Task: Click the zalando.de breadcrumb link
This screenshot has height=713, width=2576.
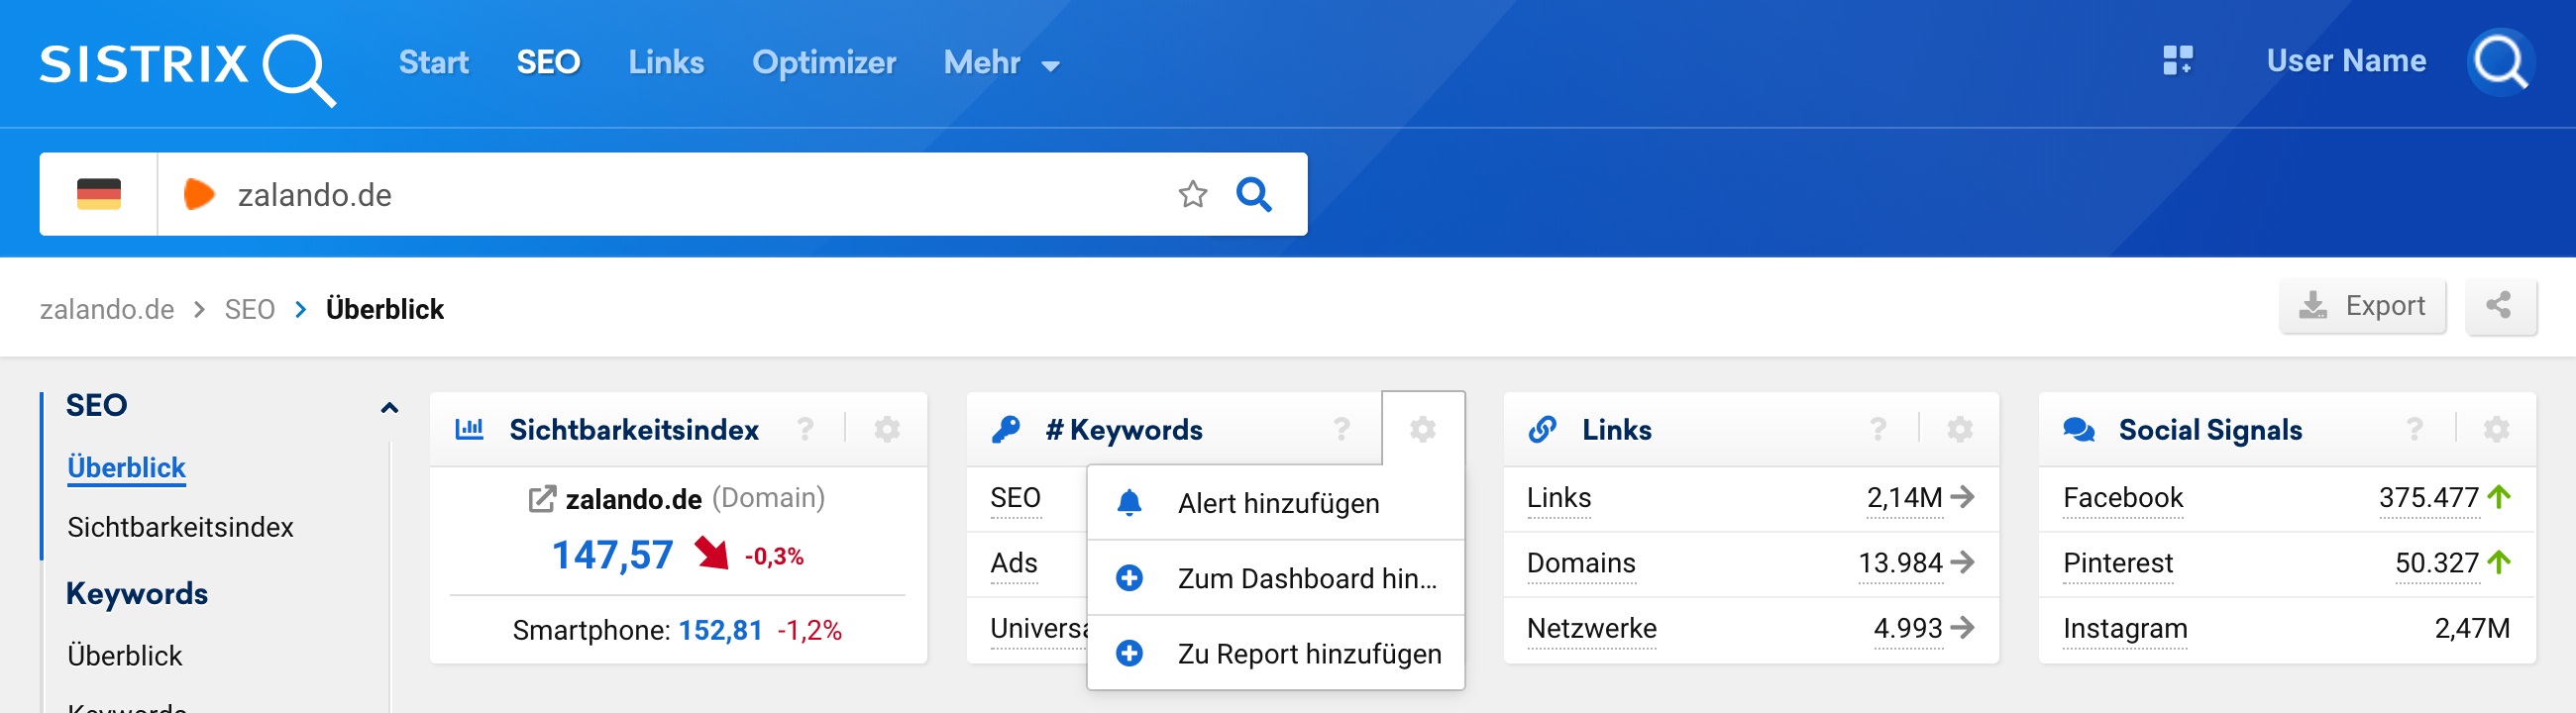Action: [x=107, y=309]
